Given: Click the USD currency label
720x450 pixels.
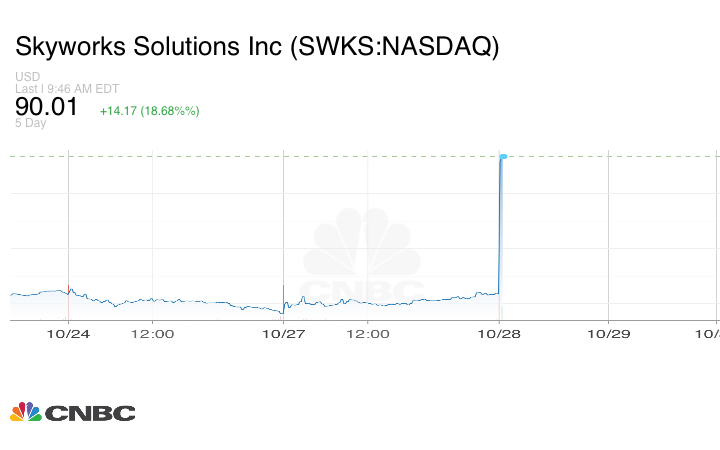Looking at the screenshot, I should point(27,76).
